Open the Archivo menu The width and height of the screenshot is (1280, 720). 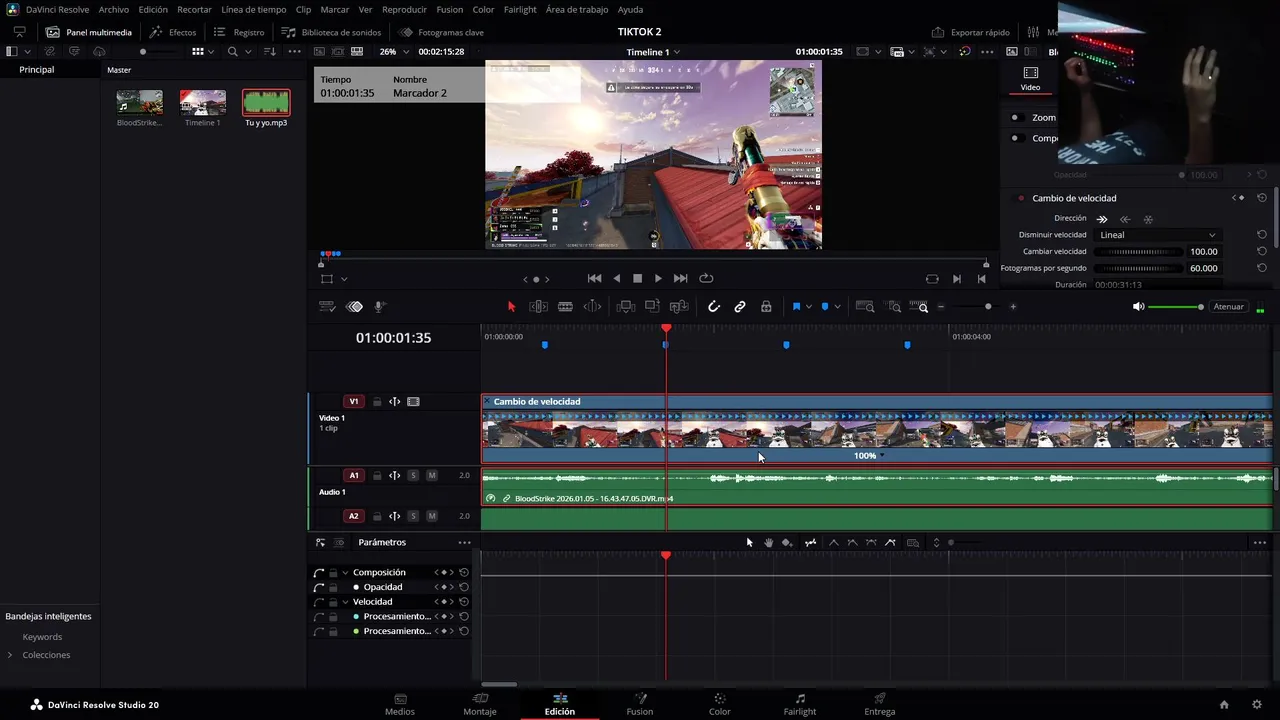[114, 9]
